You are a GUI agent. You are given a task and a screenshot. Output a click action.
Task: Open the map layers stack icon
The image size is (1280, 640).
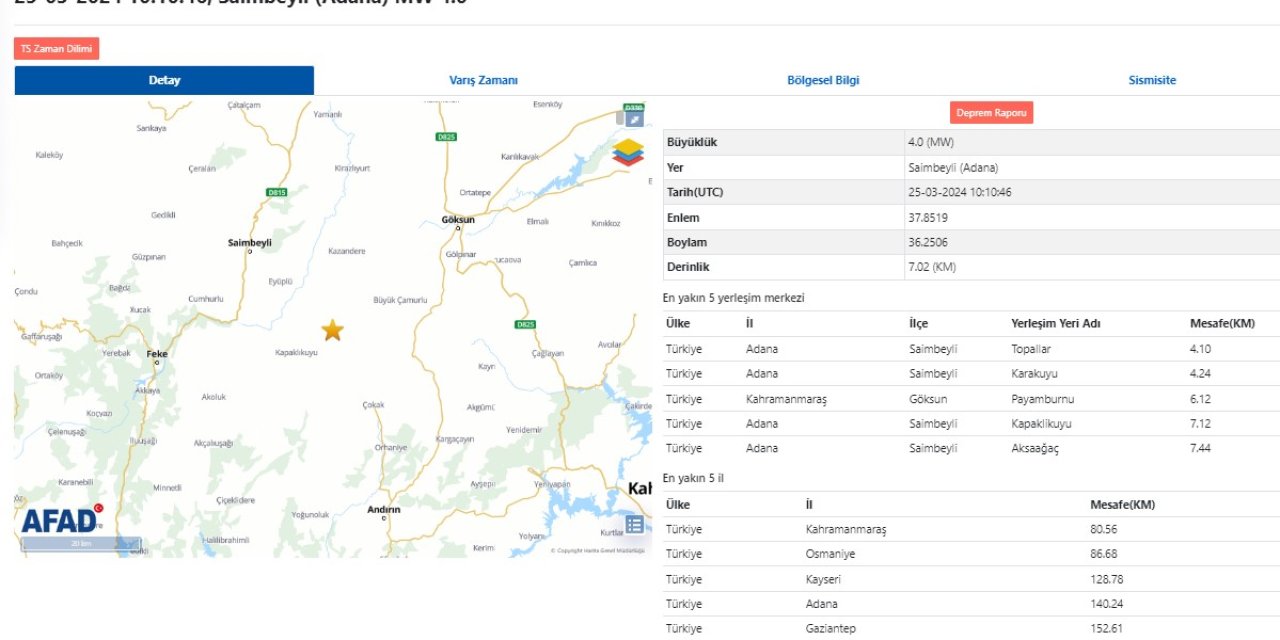pyautogui.click(x=629, y=152)
